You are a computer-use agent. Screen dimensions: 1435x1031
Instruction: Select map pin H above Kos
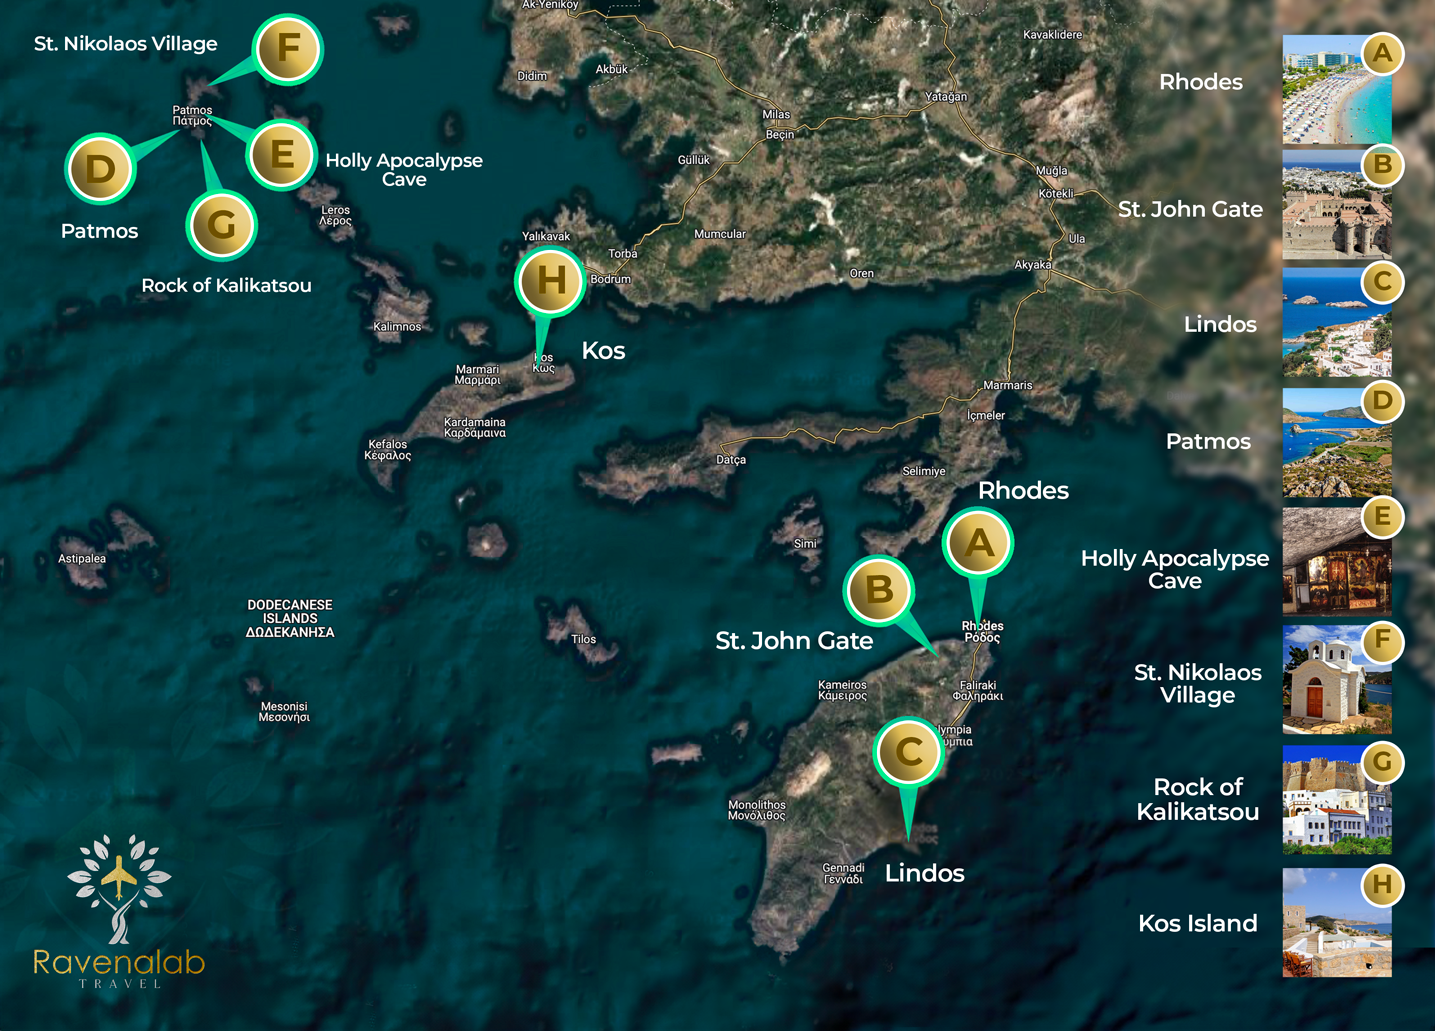pyautogui.click(x=550, y=281)
